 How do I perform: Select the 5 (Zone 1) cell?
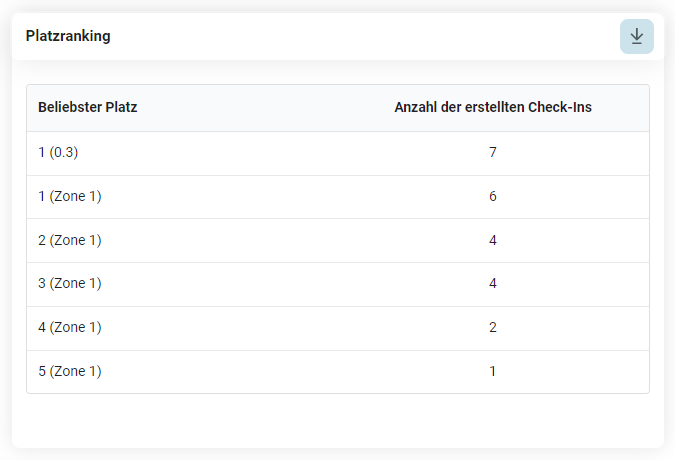[x=70, y=371]
